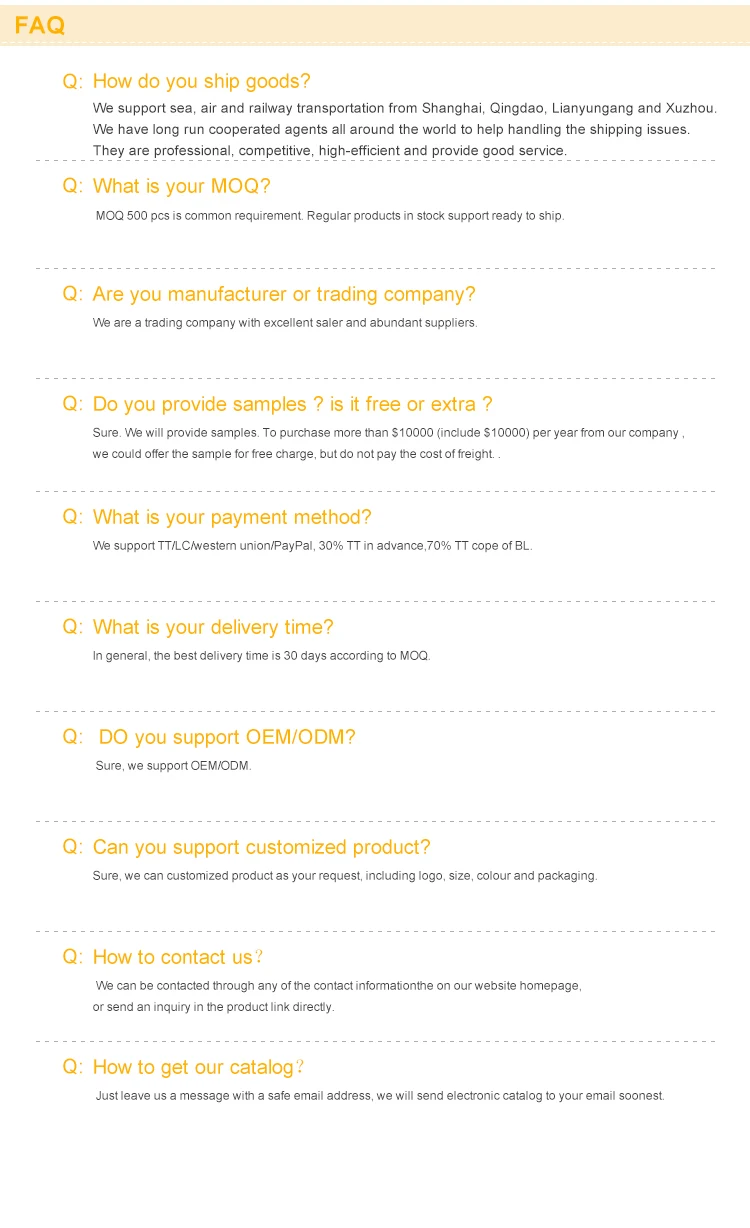
Task: Select 'Are you manufacturer or trading company?' question
Action: [284, 295]
